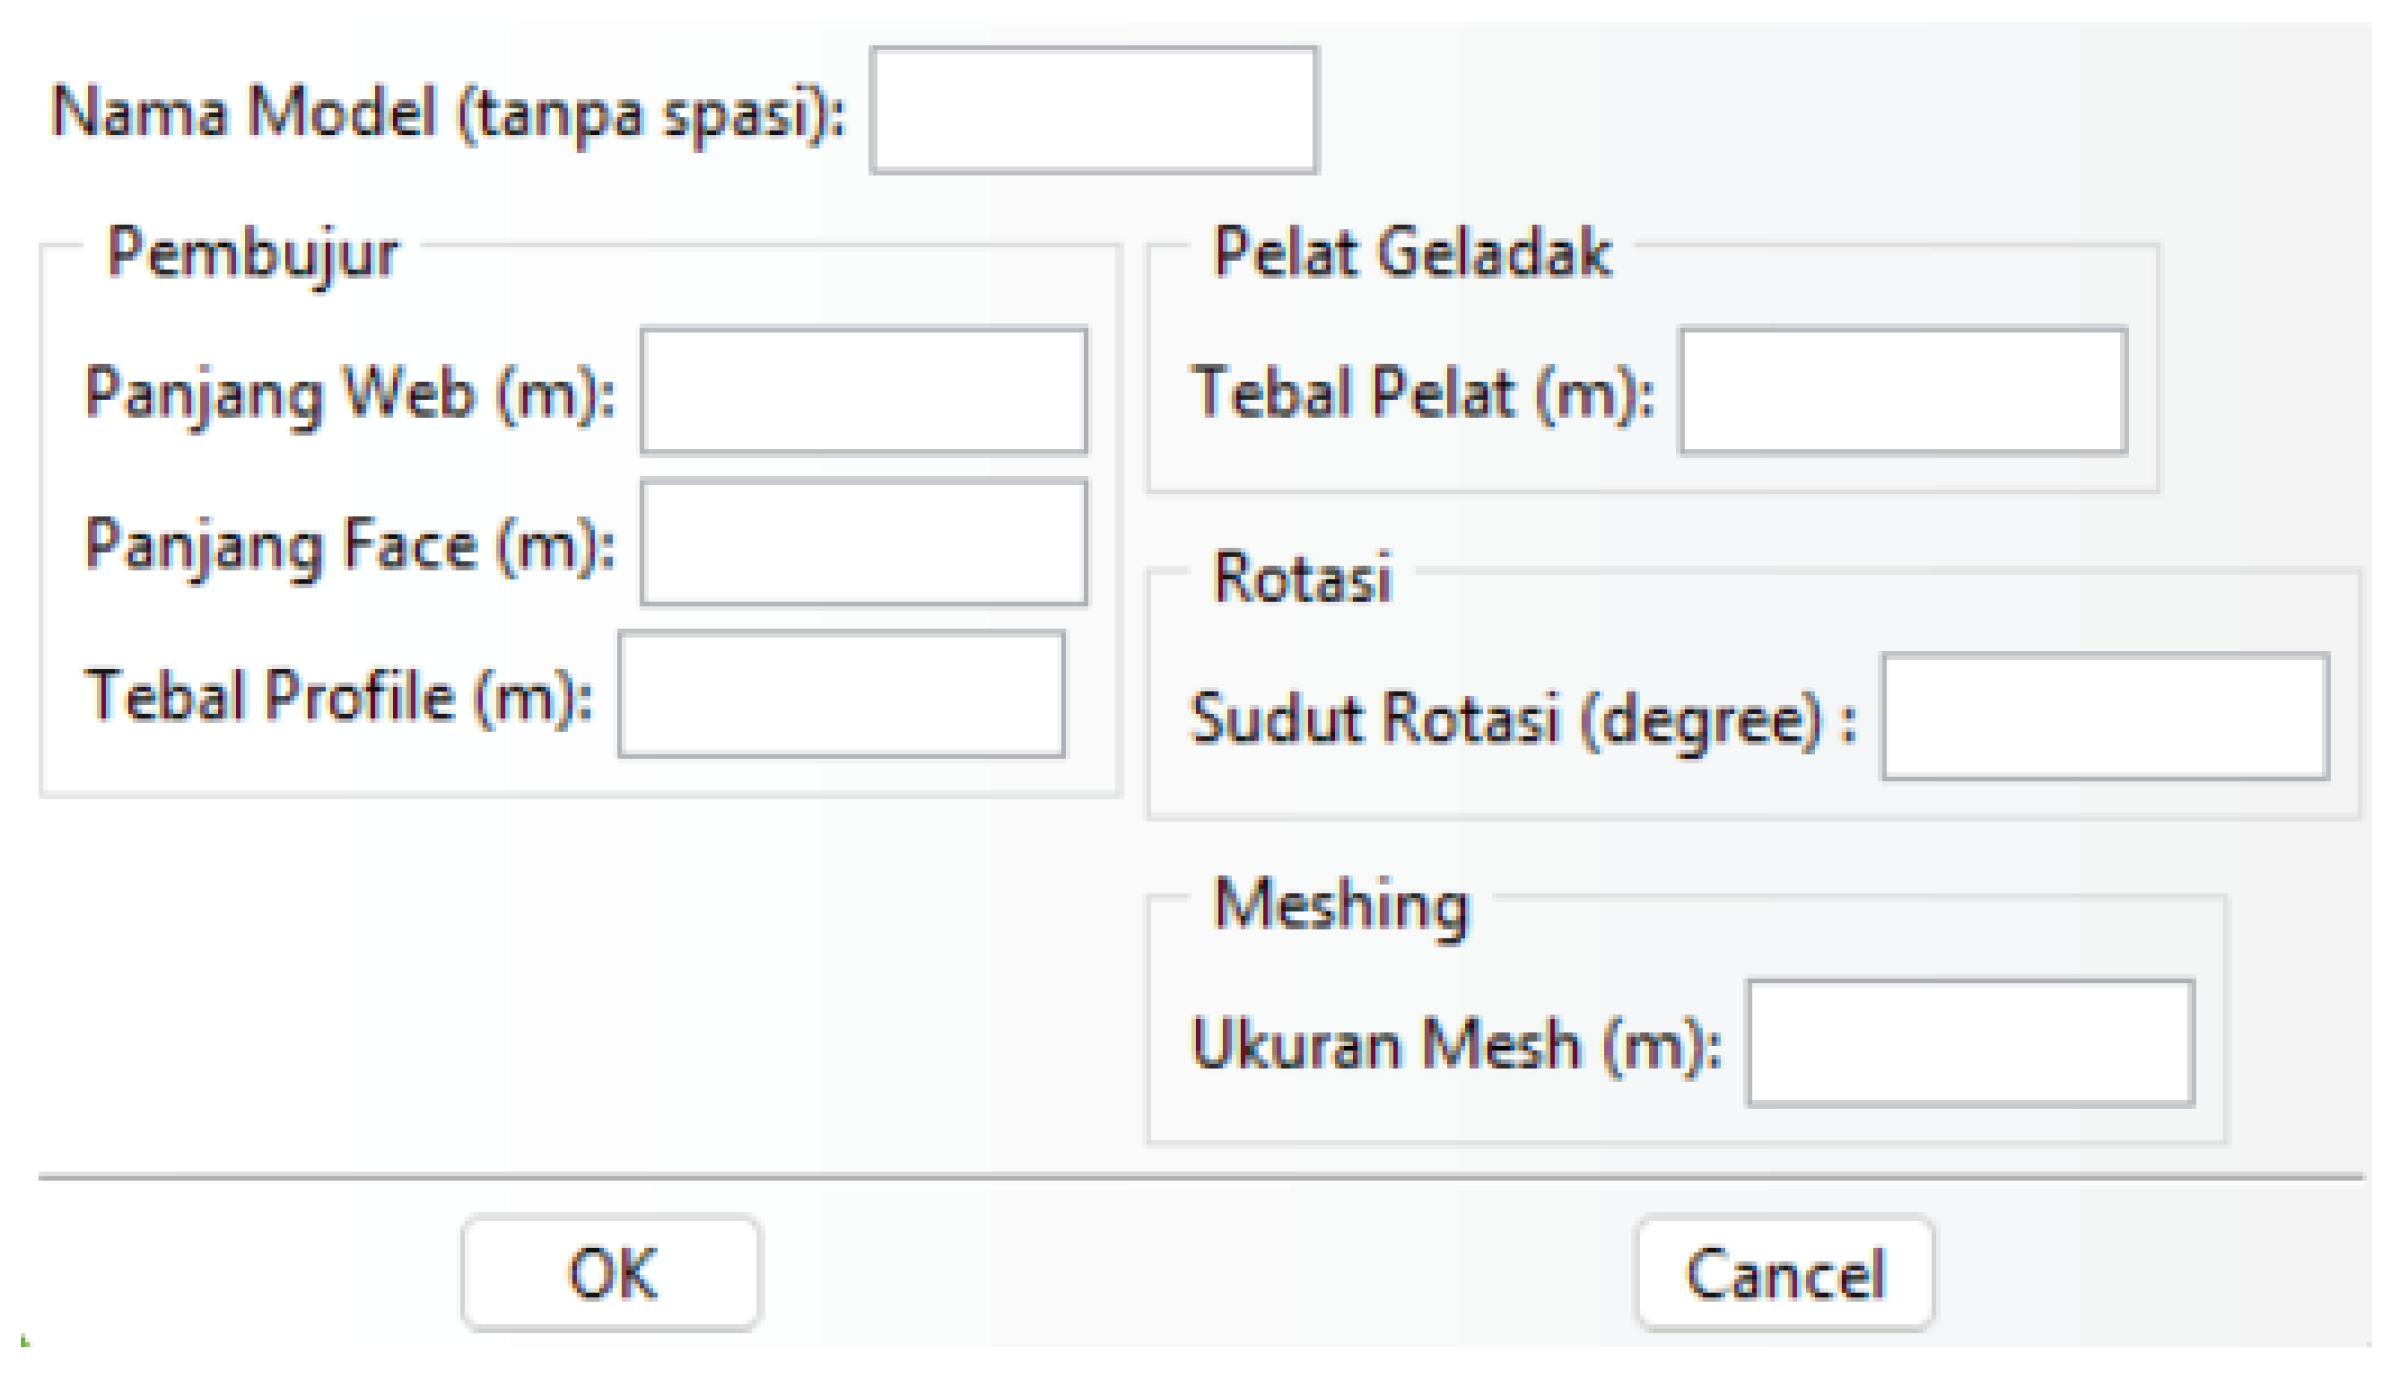Click into the Tebal Profile field
The height and width of the screenshot is (1374, 2394).
[x=841, y=694]
